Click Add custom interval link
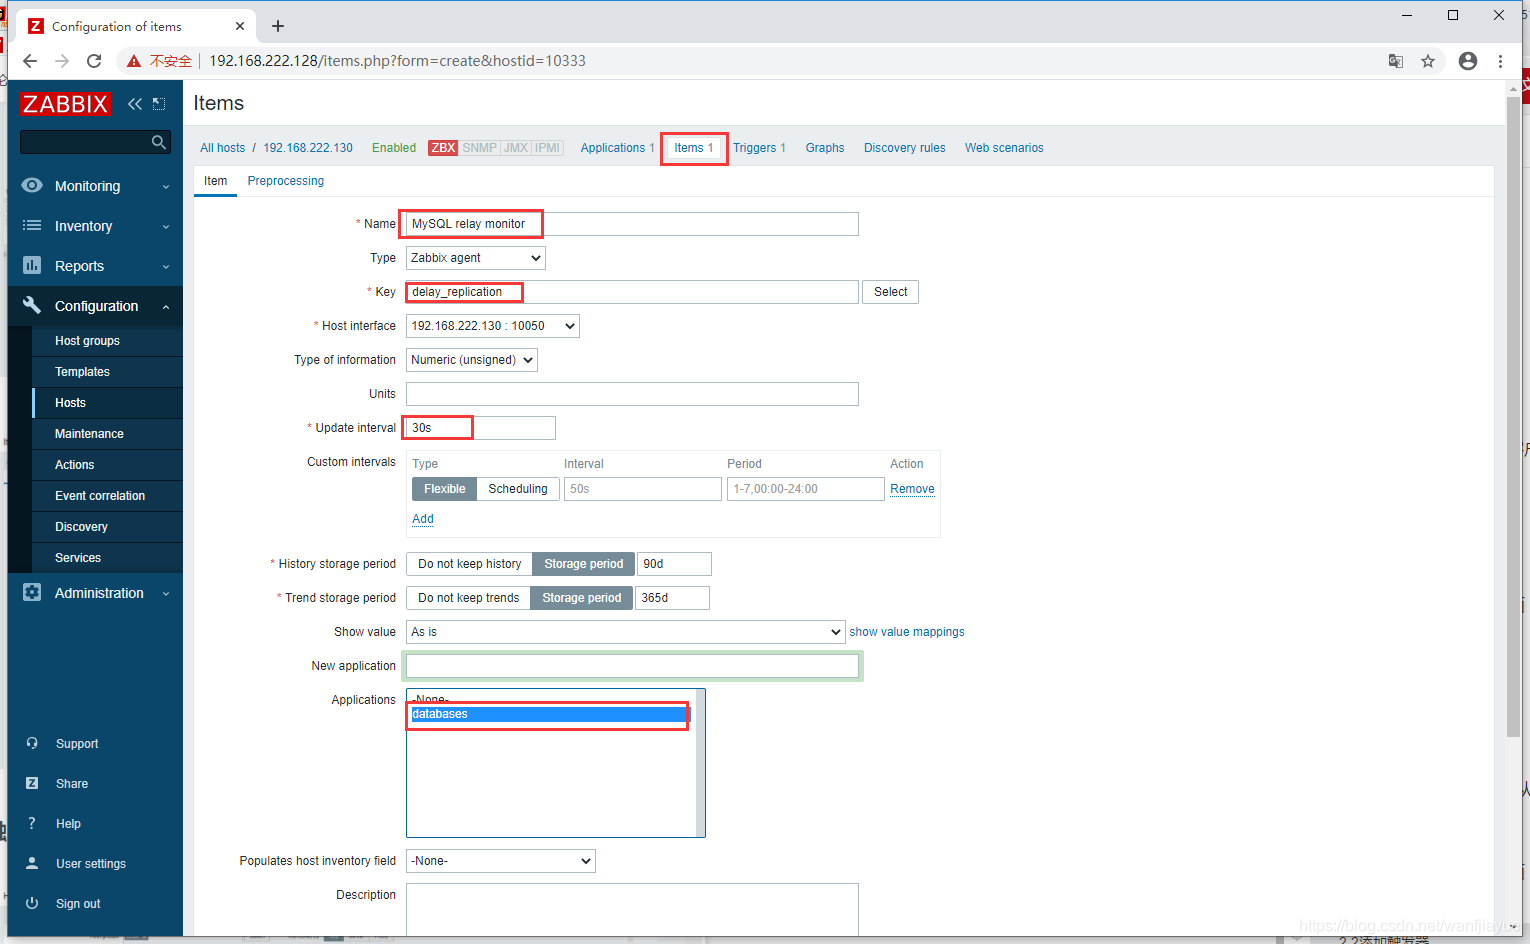Viewport: 1530px width, 944px height. (x=423, y=519)
